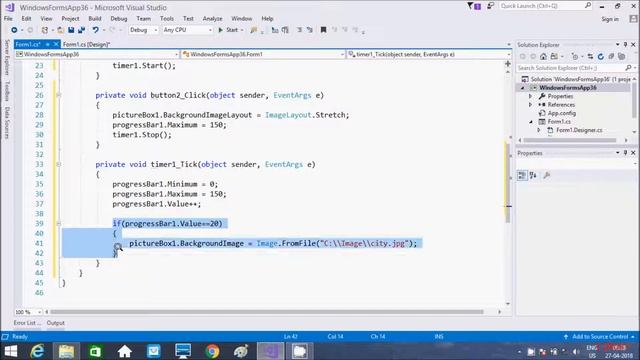Open Google Chrome from the taskbar

pos(212,351)
